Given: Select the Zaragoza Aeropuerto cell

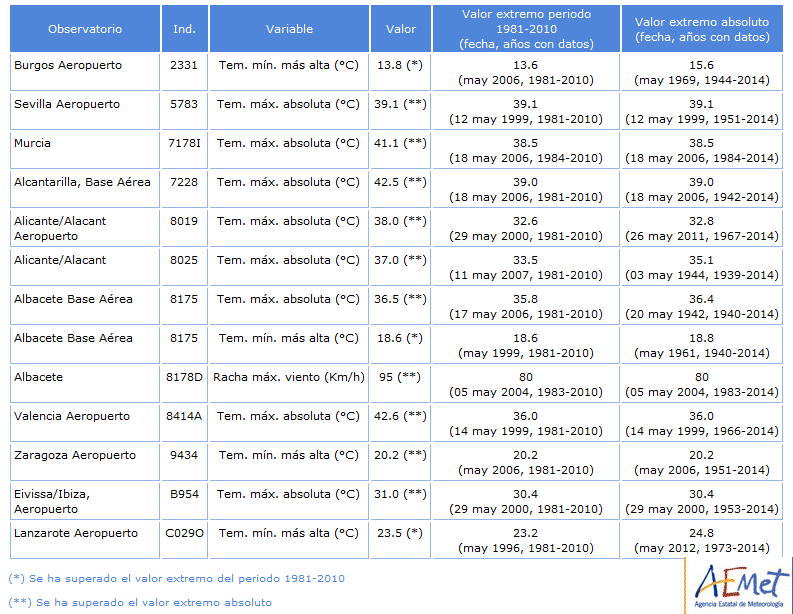Looking at the screenshot, I should coord(85,462).
